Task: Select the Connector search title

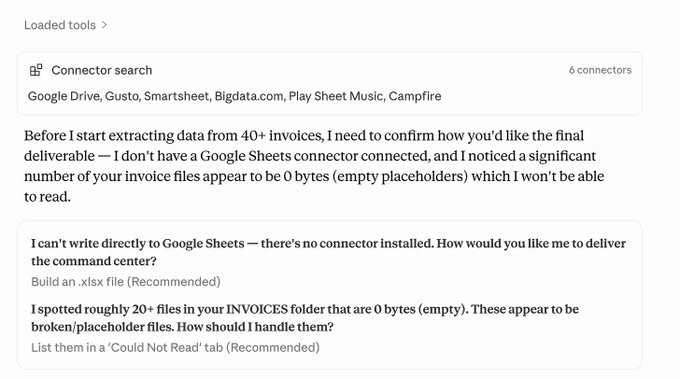Action: pyautogui.click(x=102, y=70)
